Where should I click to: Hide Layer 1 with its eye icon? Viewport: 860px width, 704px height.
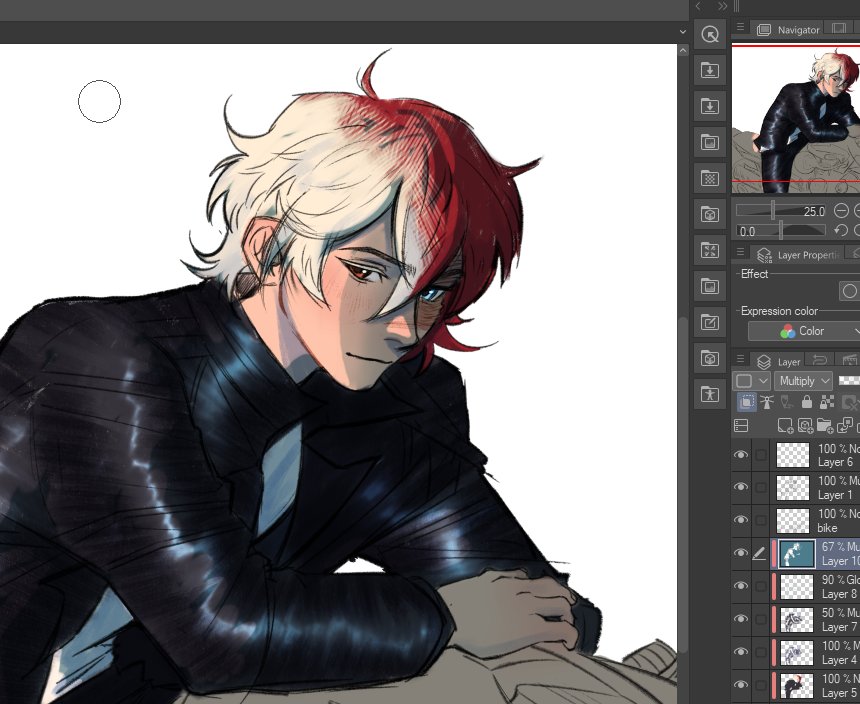point(741,487)
